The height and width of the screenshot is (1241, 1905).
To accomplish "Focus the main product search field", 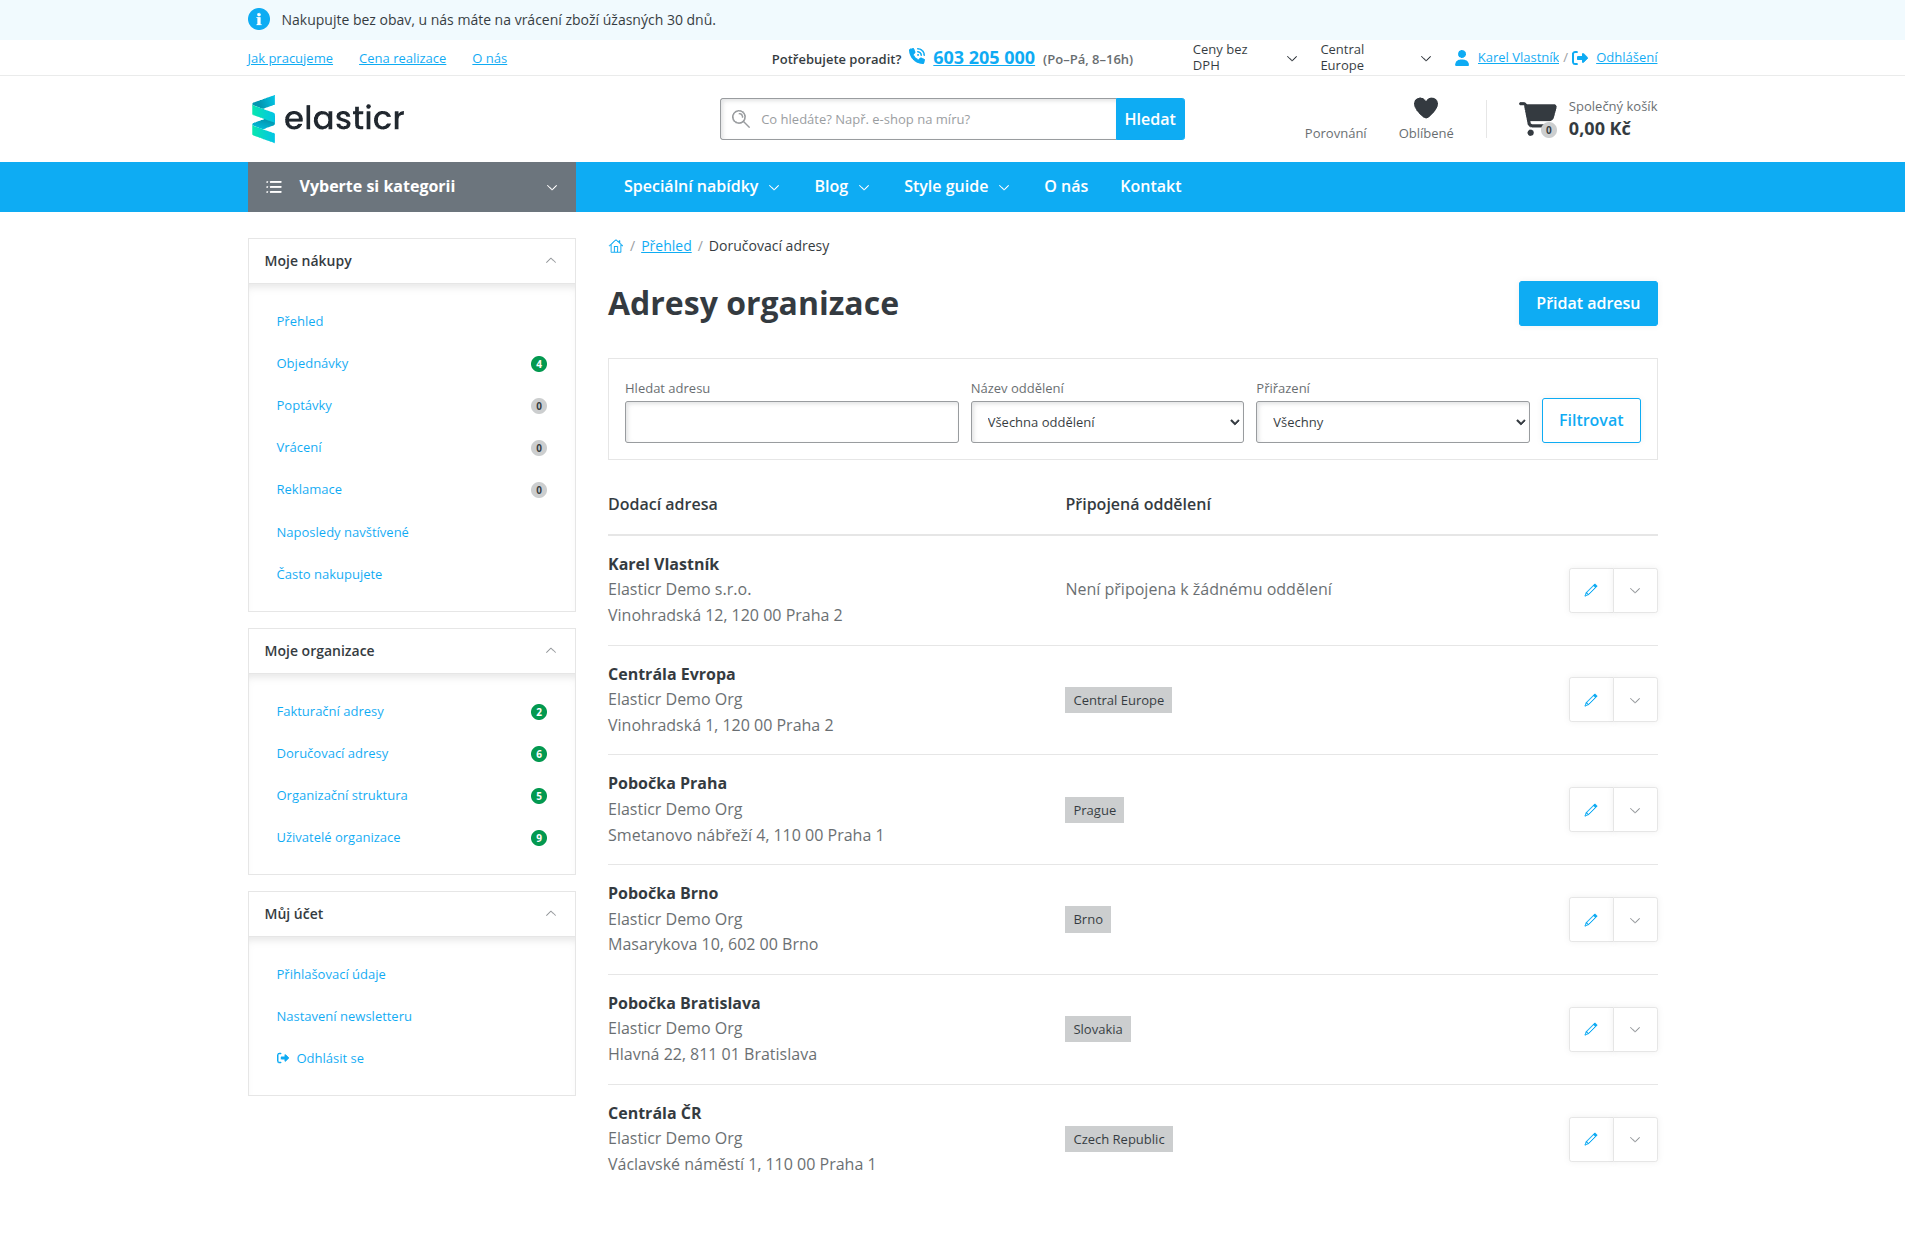I will [918, 119].
